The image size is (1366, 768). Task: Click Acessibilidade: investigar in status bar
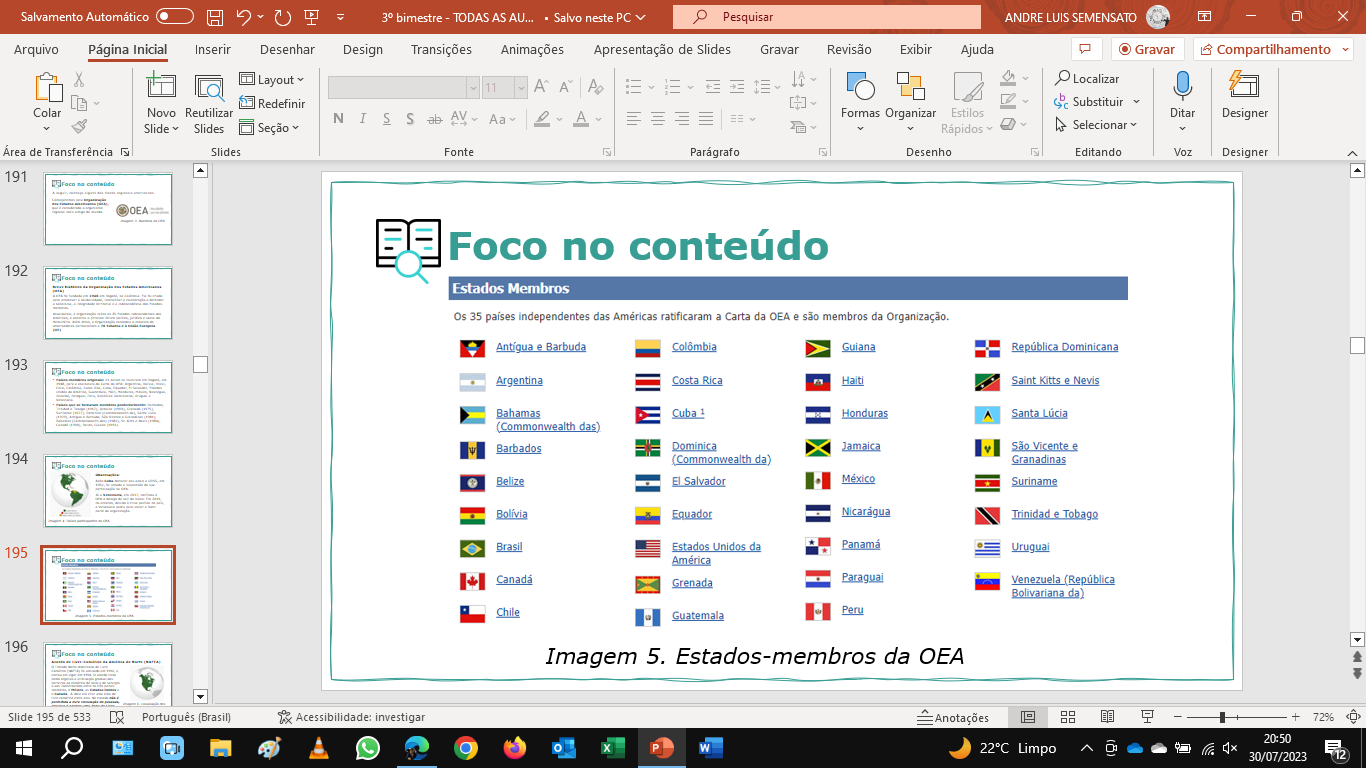[x=351, y=717]
